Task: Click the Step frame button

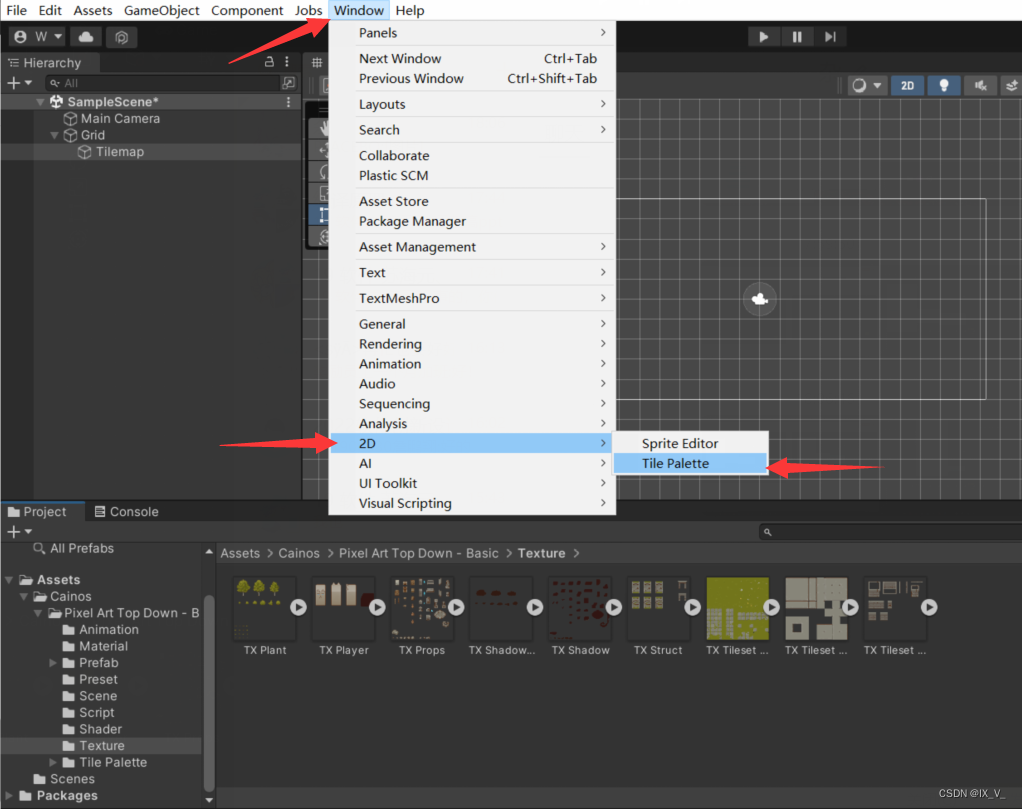Action: [x=830, y=37]
